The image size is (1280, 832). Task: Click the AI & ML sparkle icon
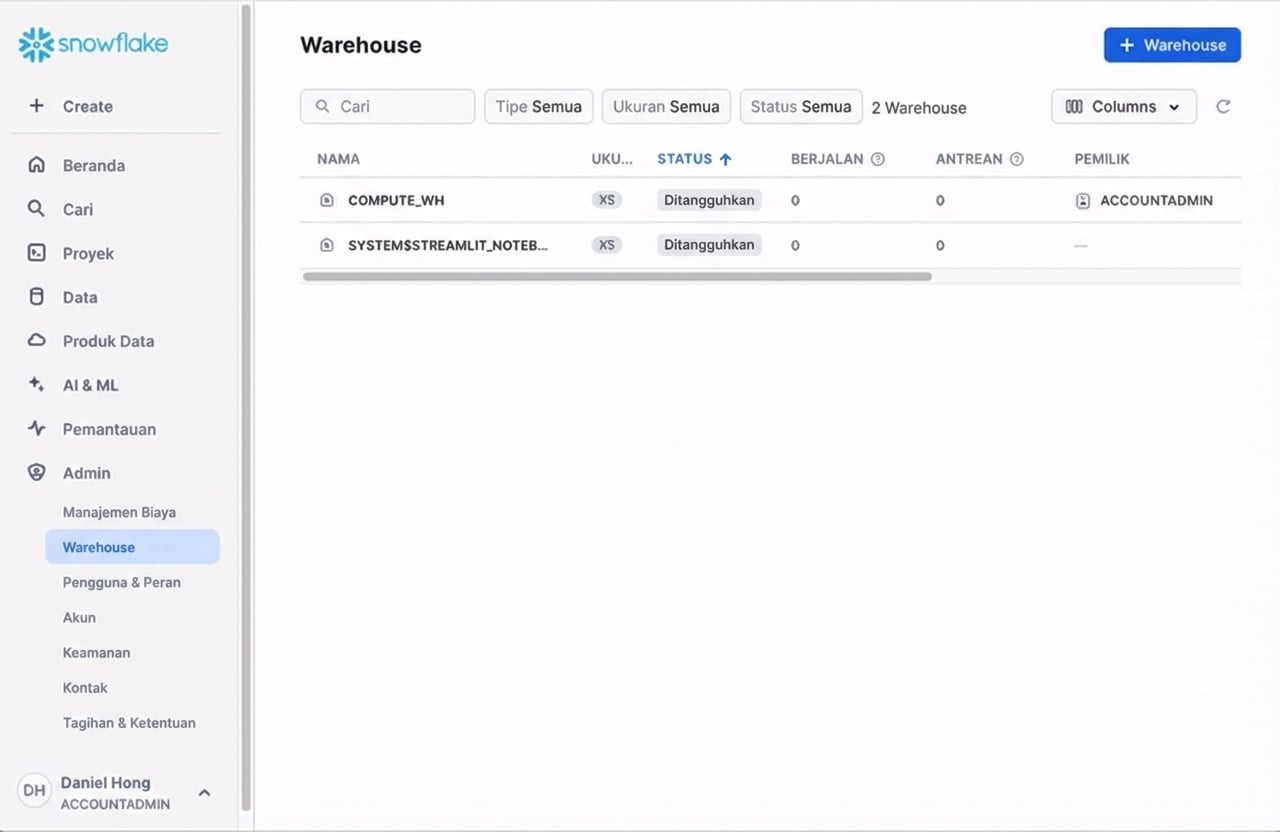(37, 385)
